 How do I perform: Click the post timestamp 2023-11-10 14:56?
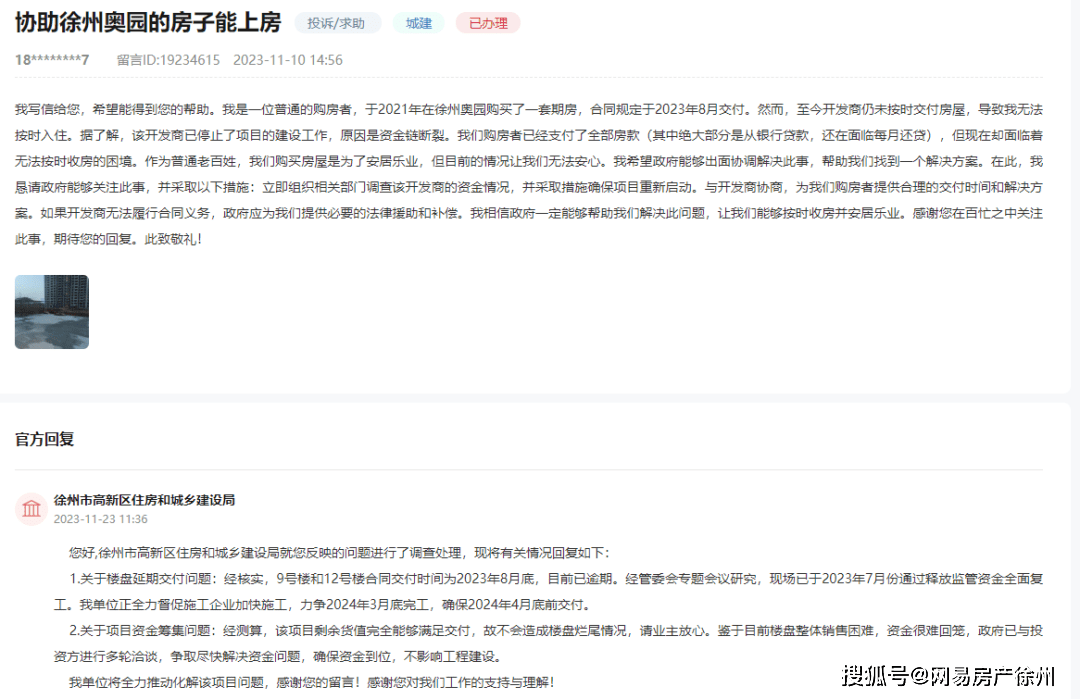click(x=288, y=60)
